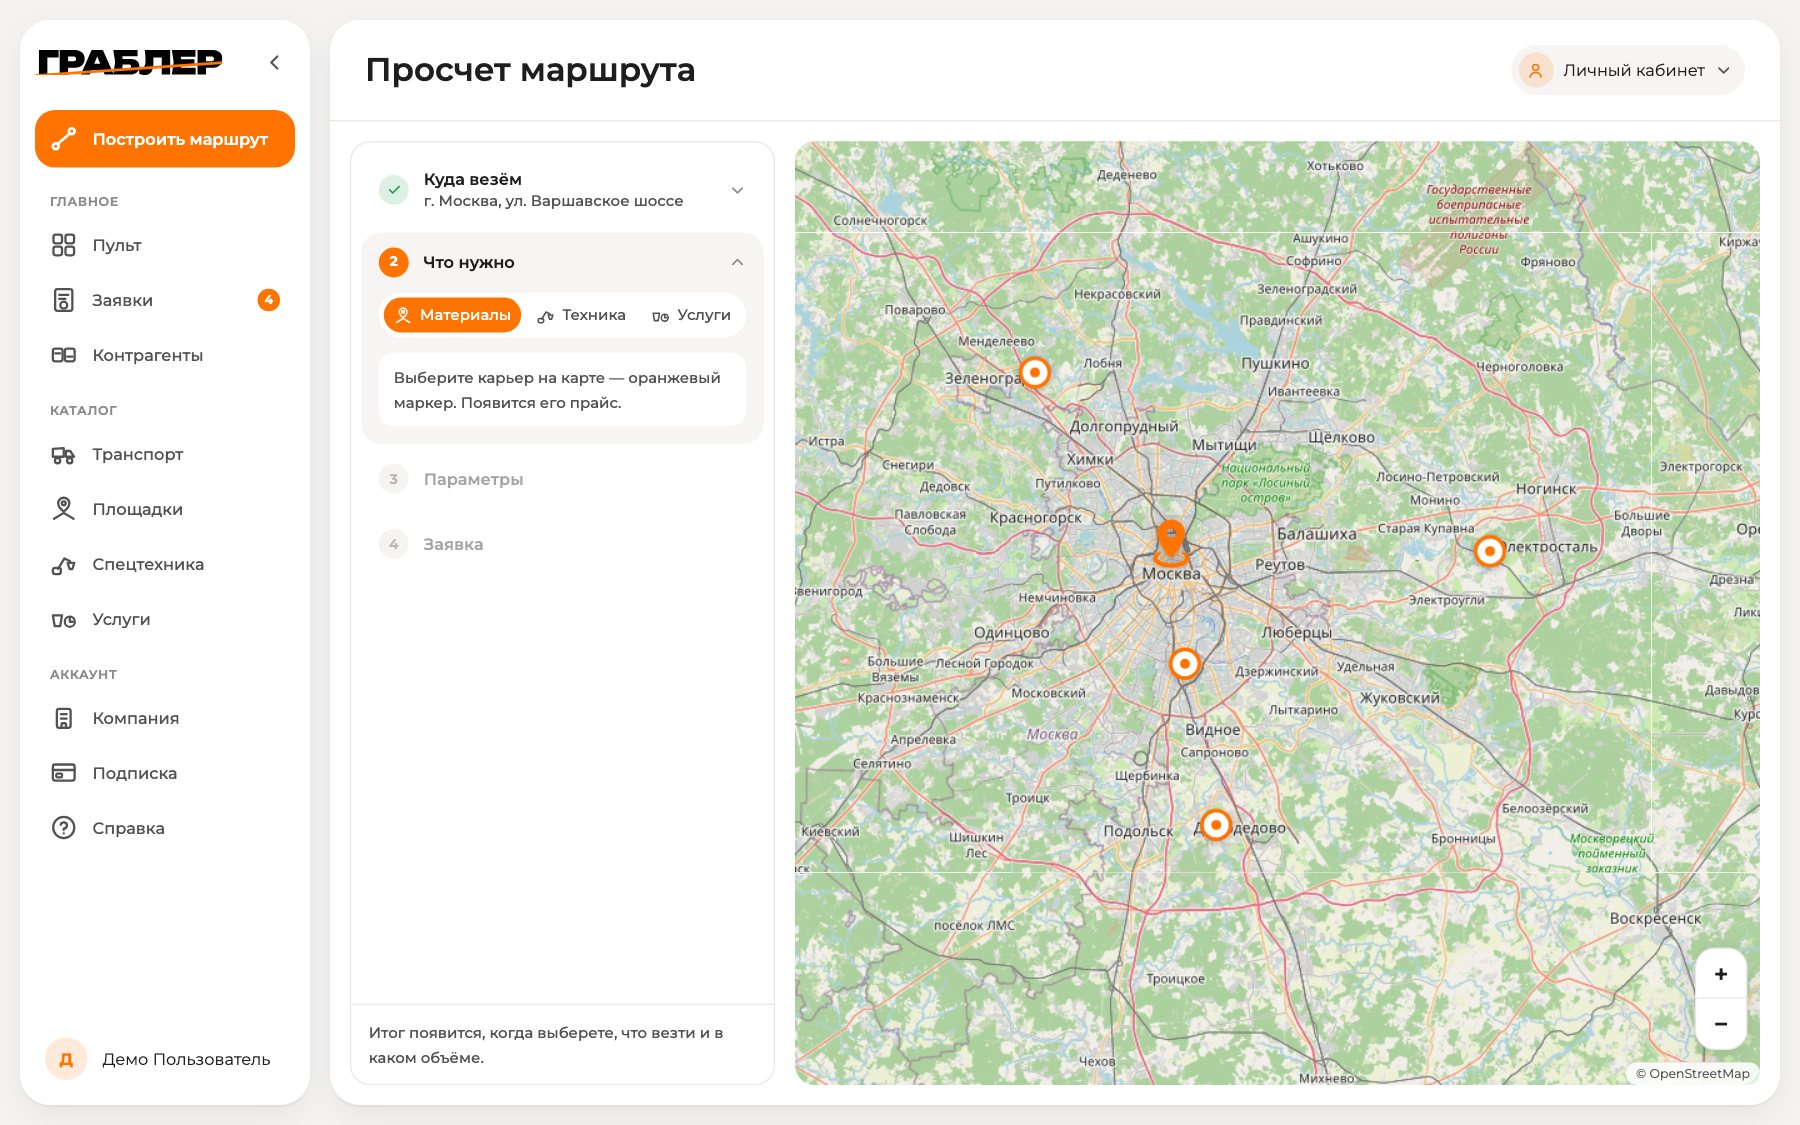Switch to the Техника tab

[581, 315]
